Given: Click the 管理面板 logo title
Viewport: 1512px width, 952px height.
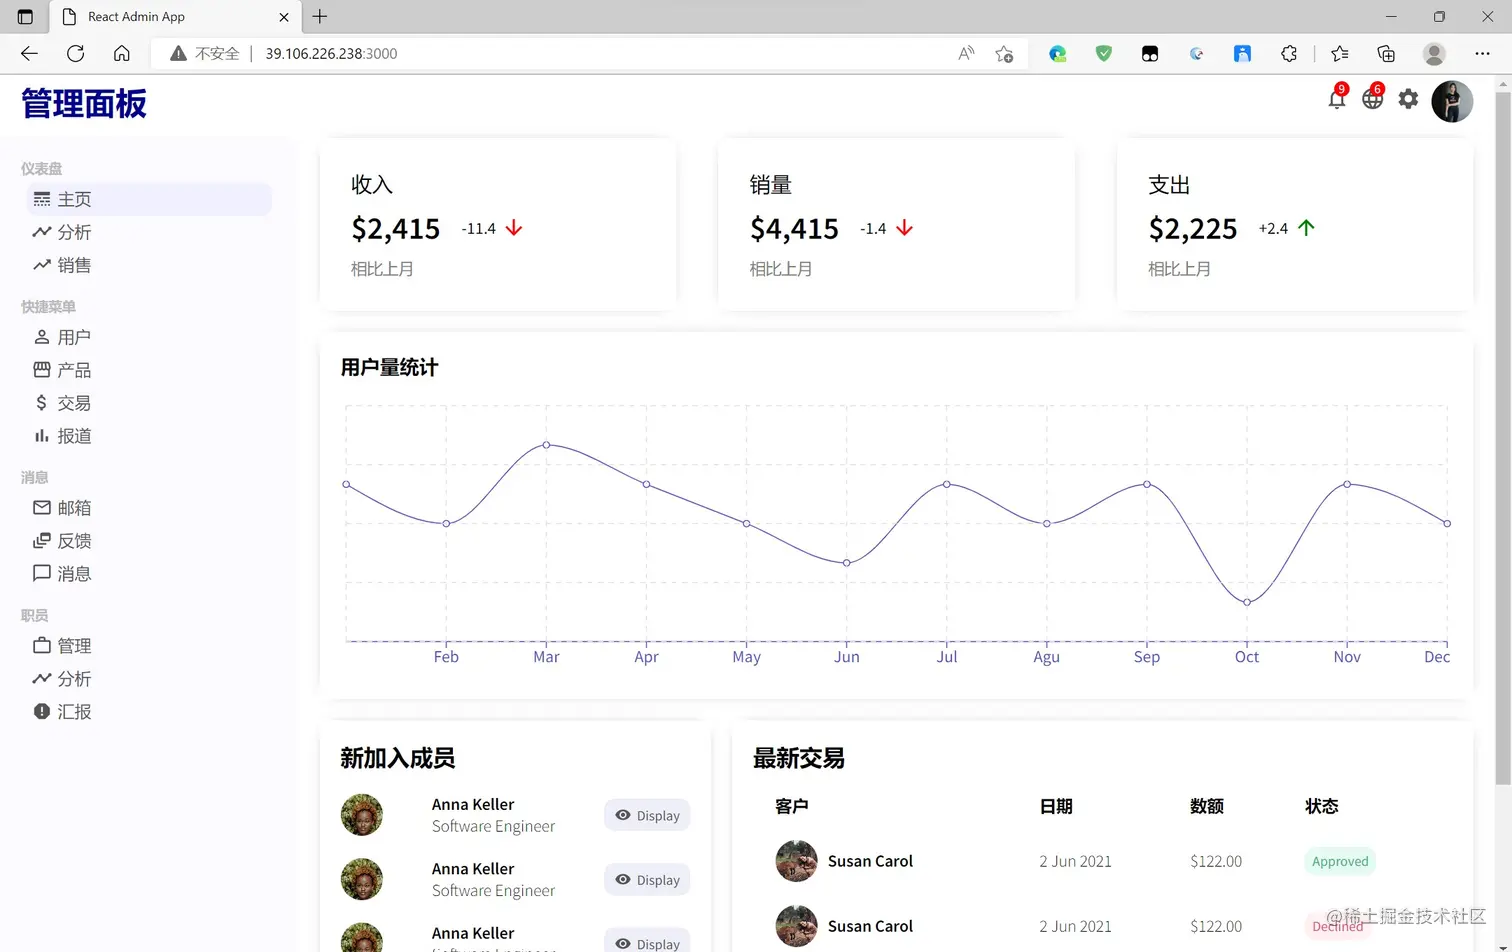Looking at the screenshot, I should click(84, 103).
